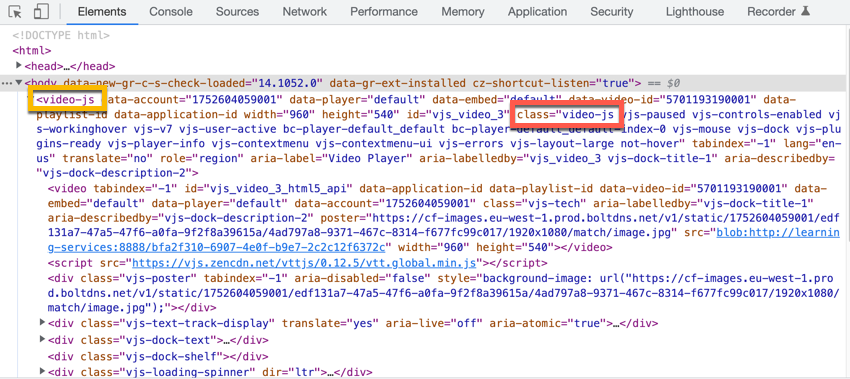Go to the Memory tab
850x379 pixels.
462,11
